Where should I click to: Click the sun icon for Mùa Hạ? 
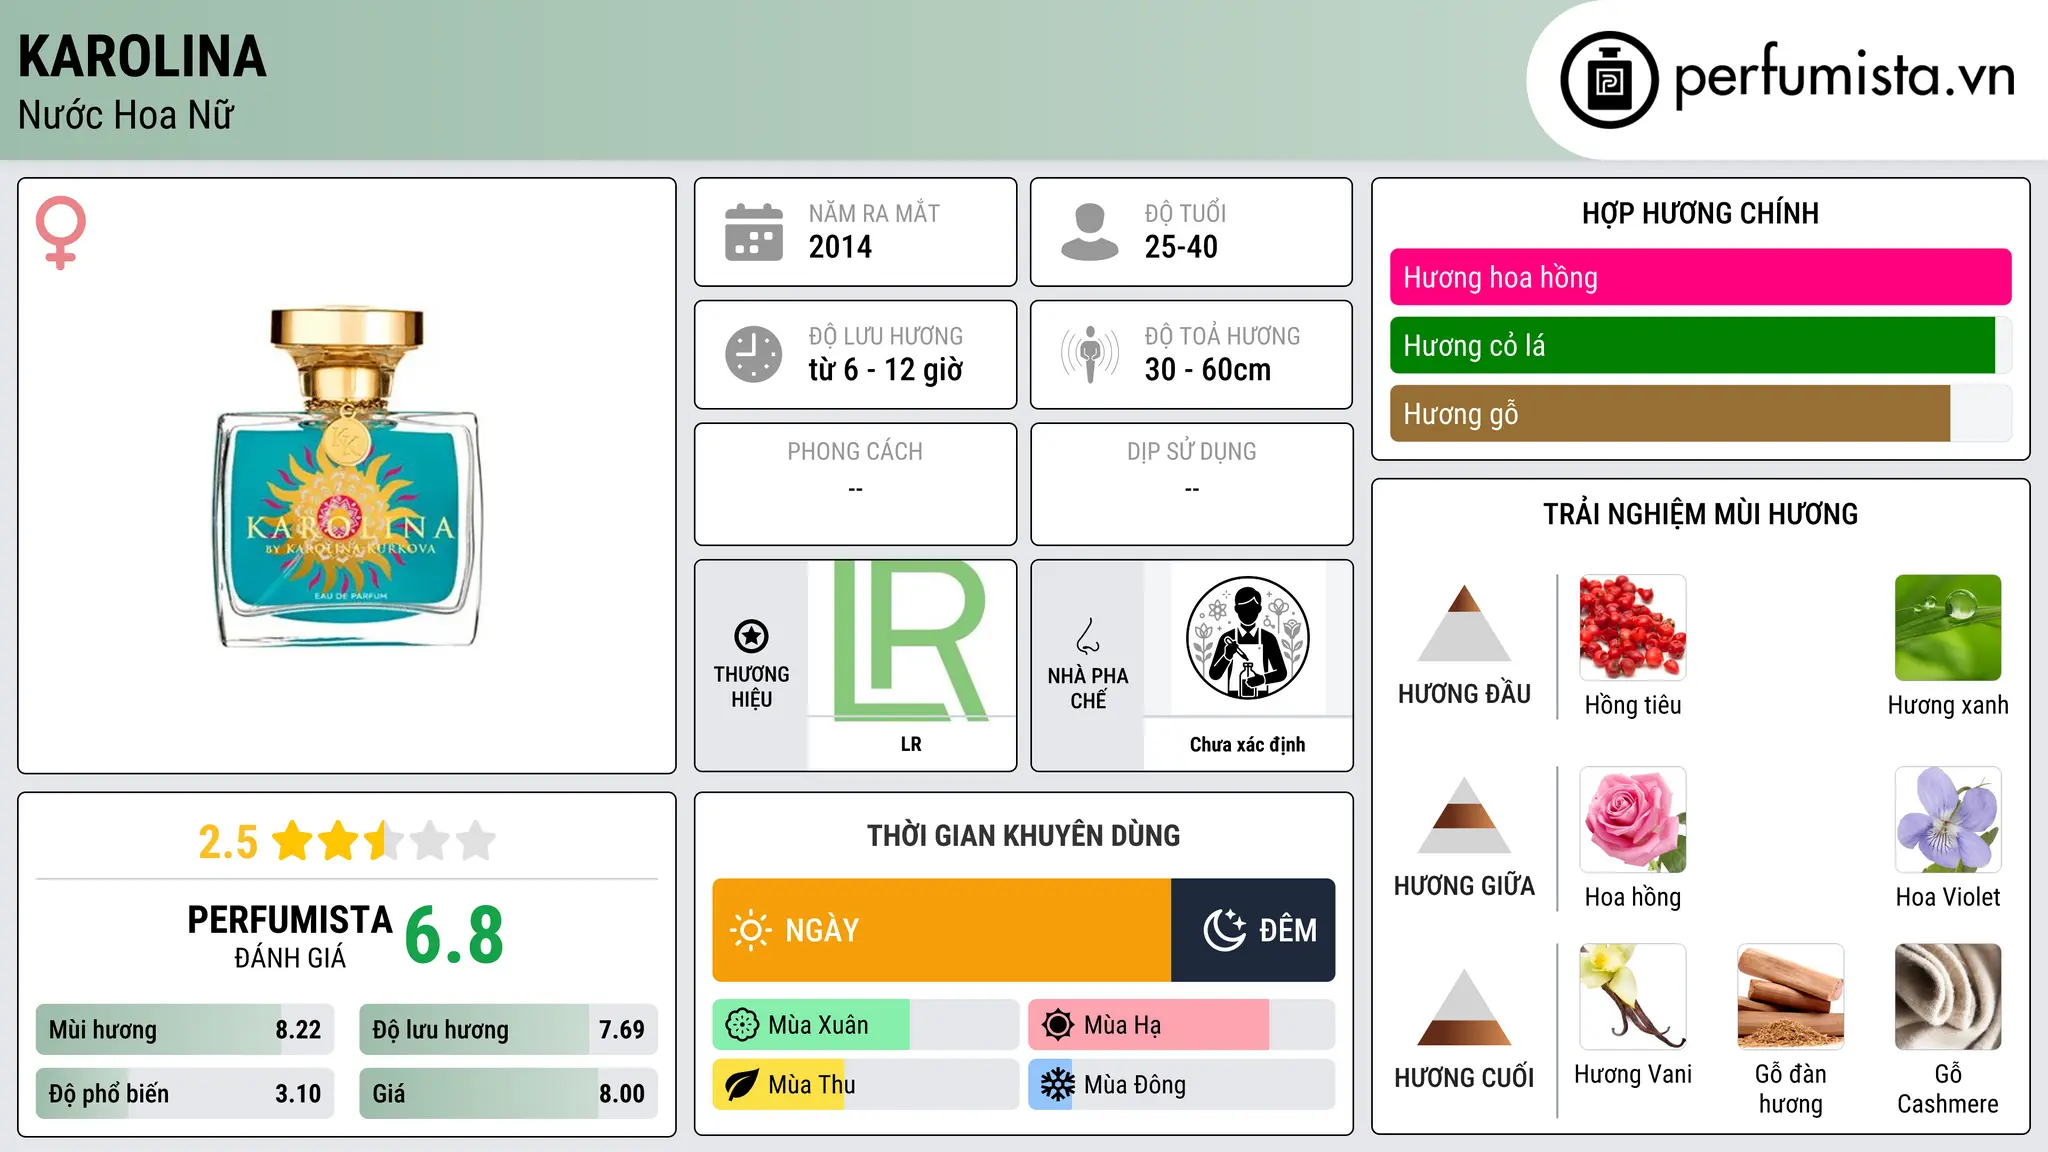tap(1058, 1025)
